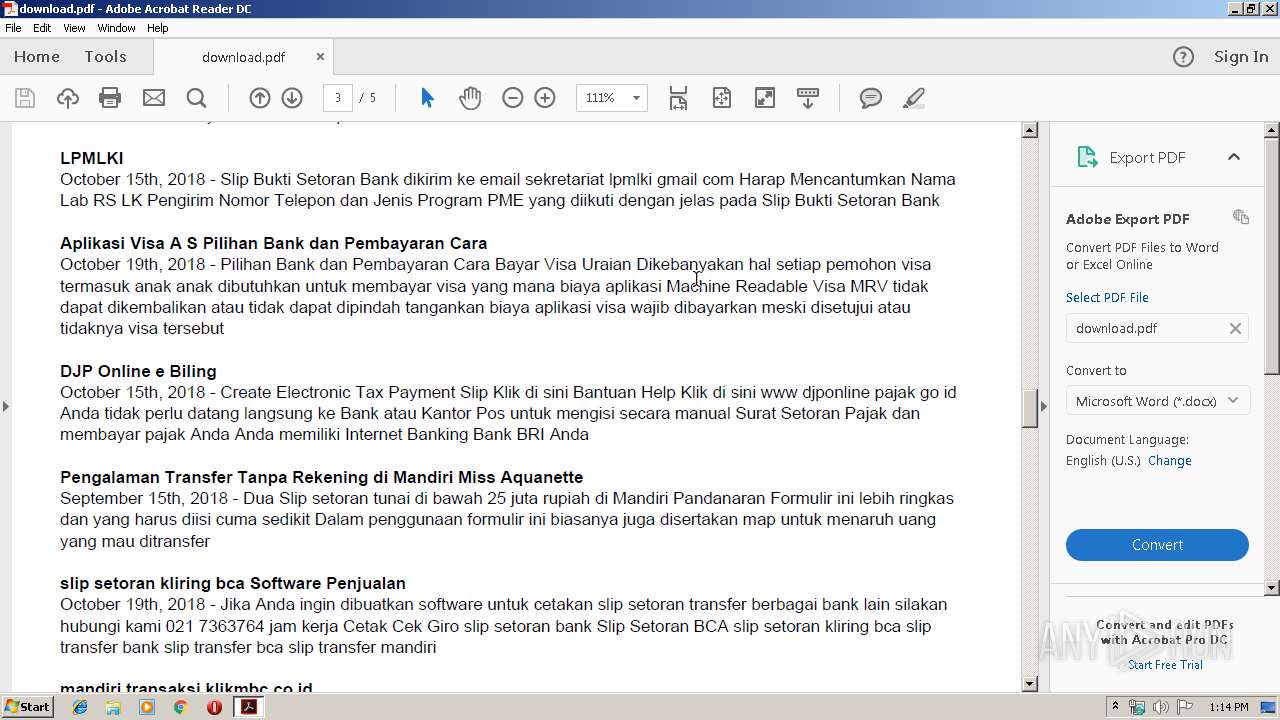The image size is (1280, 720).
Task: Choose the Selection arrow tool
Action: point(427,98)
